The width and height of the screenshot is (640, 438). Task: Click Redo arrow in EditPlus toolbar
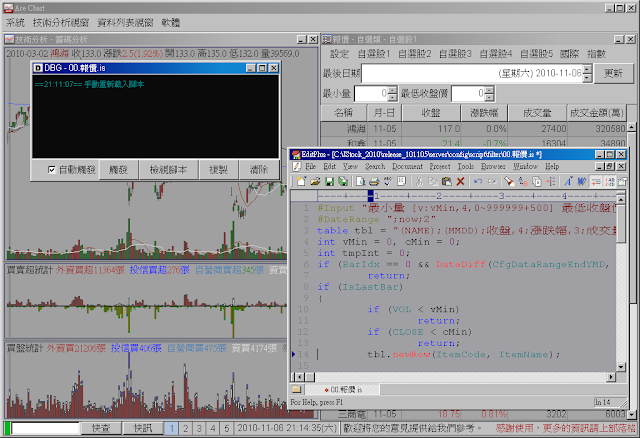coord(492,181)
